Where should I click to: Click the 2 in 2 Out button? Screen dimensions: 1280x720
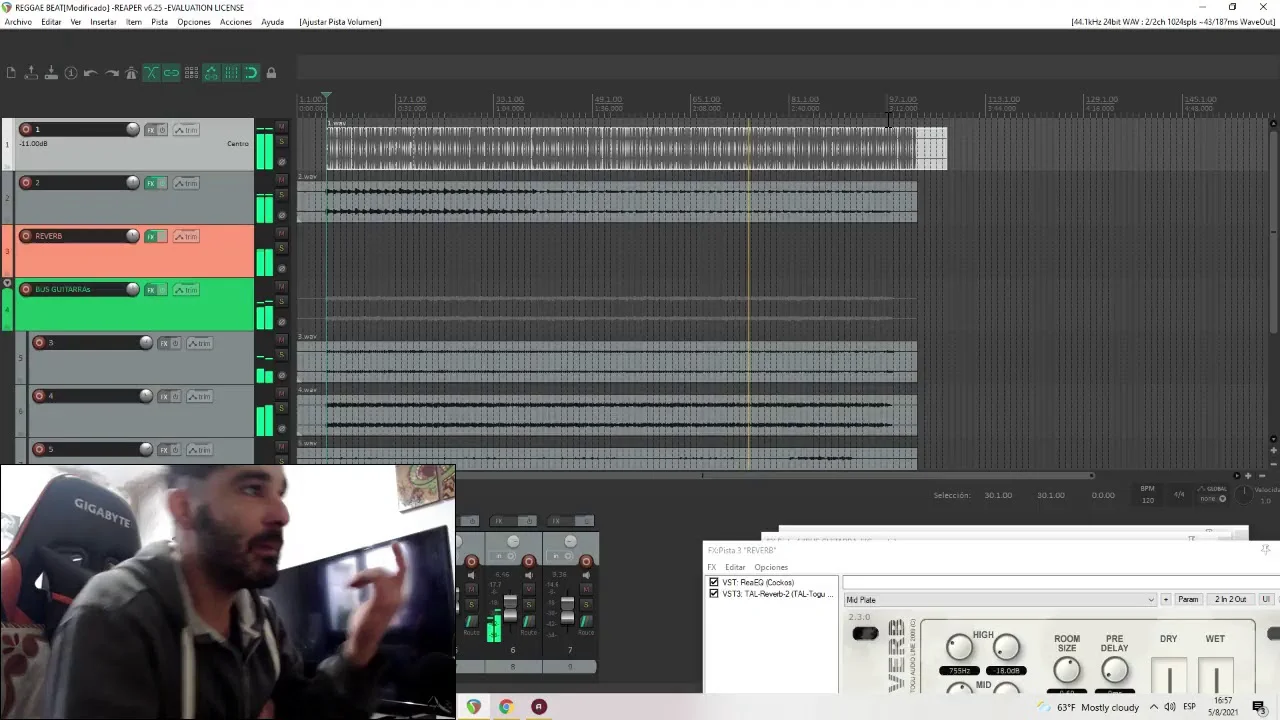click(1230, 600)
